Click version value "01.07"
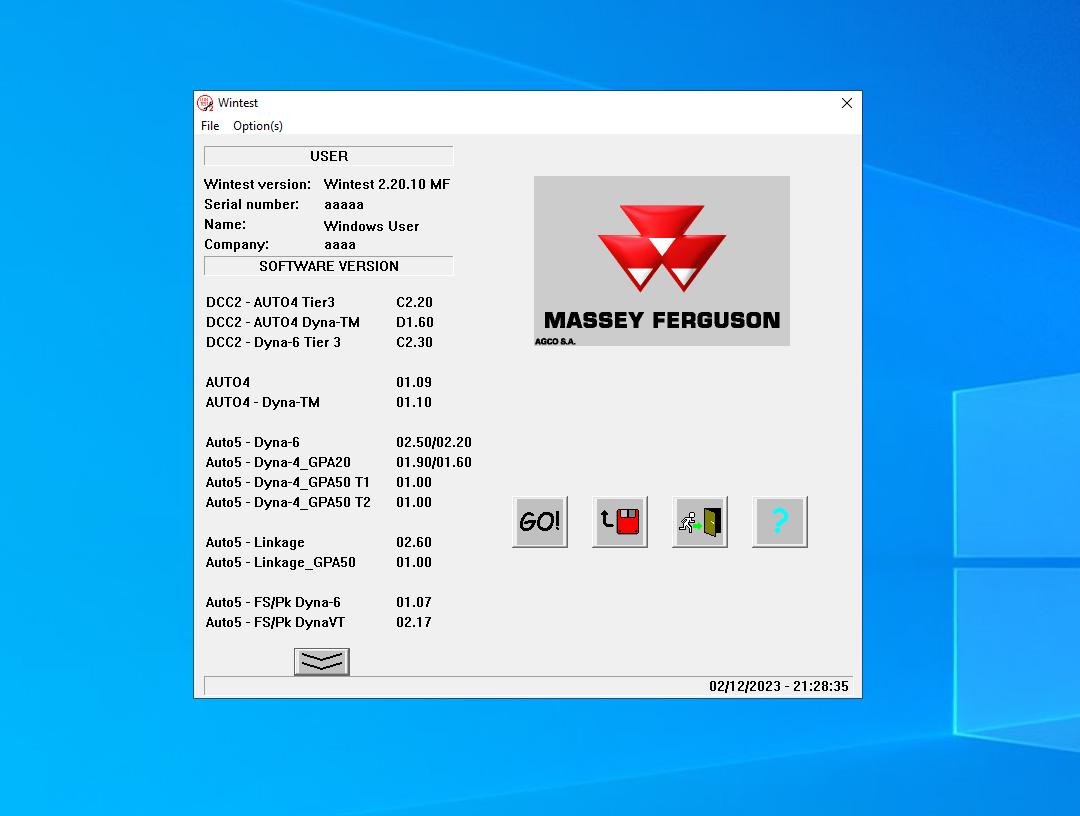The height and width of the screenshot is (816, 1080). (x=414, y=603)
